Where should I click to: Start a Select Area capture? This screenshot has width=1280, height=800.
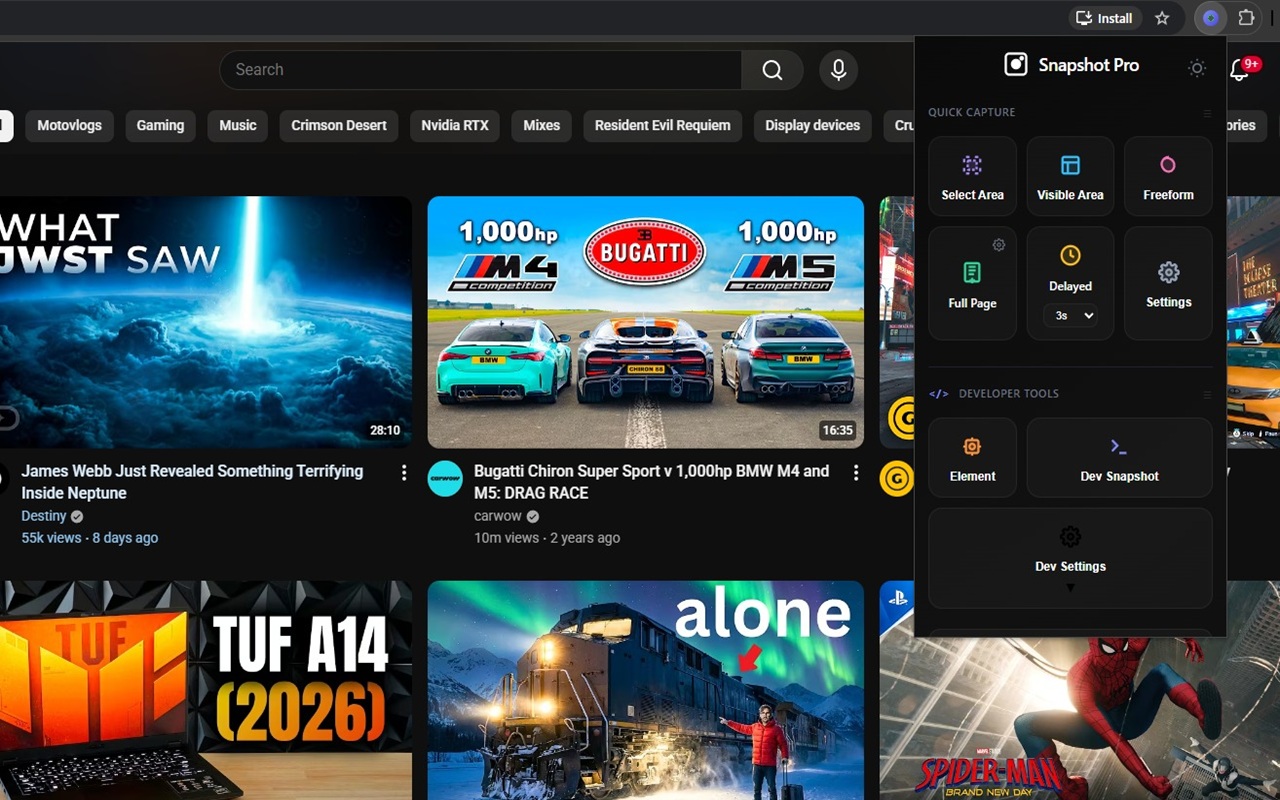coord(972,176)
